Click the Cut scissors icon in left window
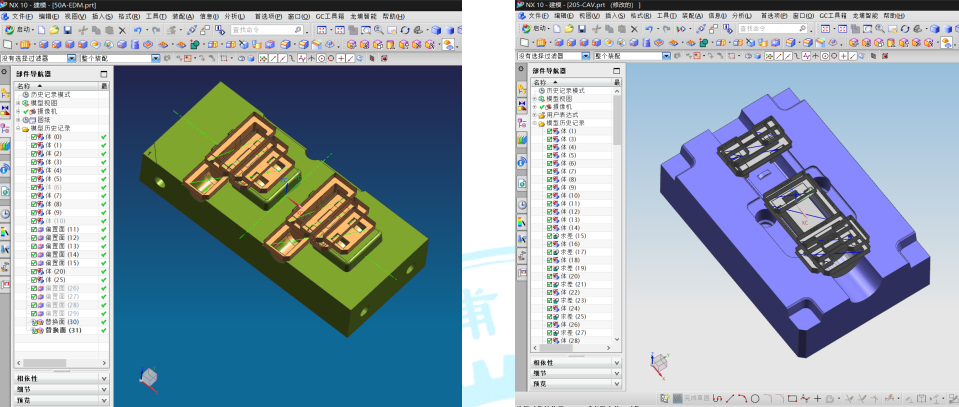 82,30
